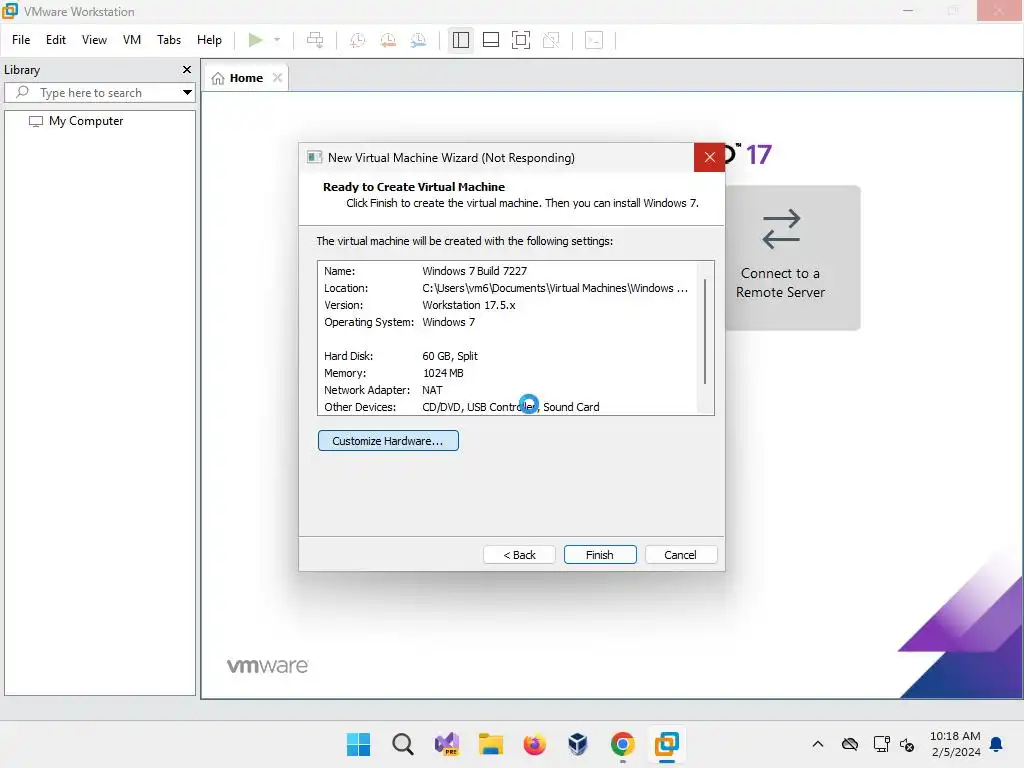Click Finish to create the virtual machine
Viewport: 1024px width, 768px height.
point(600,554)
